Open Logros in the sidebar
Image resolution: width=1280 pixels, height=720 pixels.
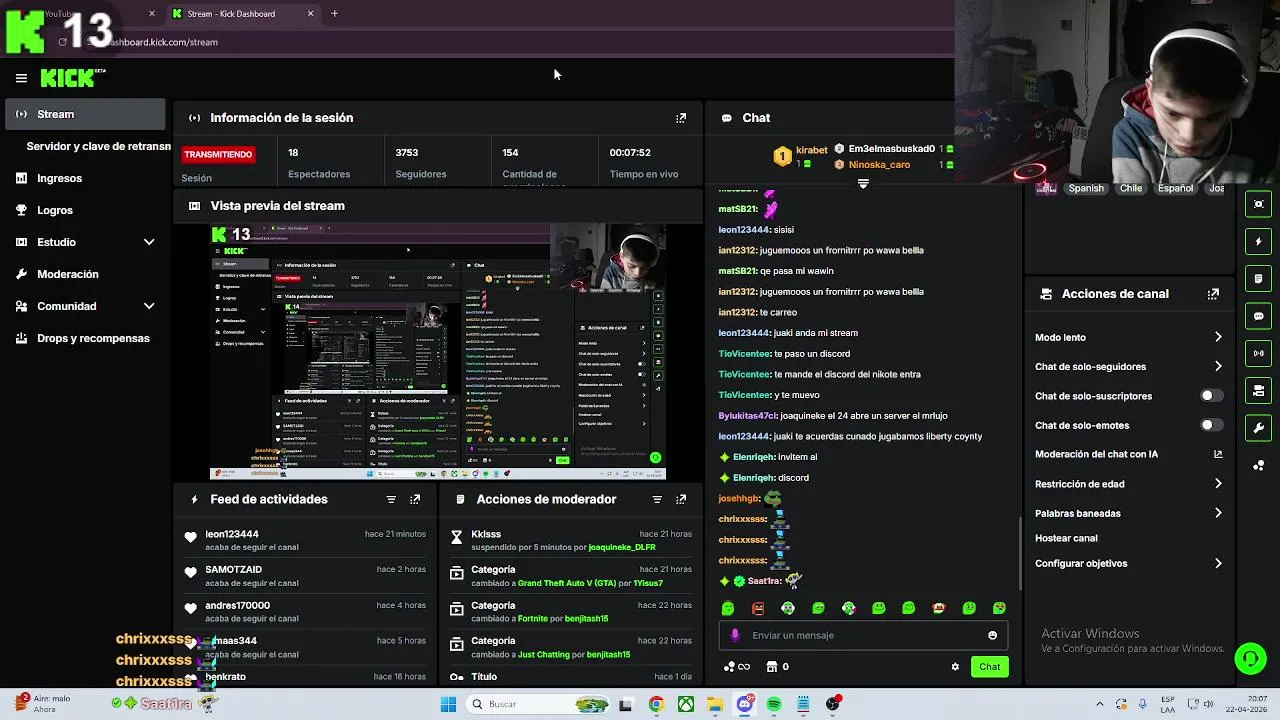click(86, 210)
